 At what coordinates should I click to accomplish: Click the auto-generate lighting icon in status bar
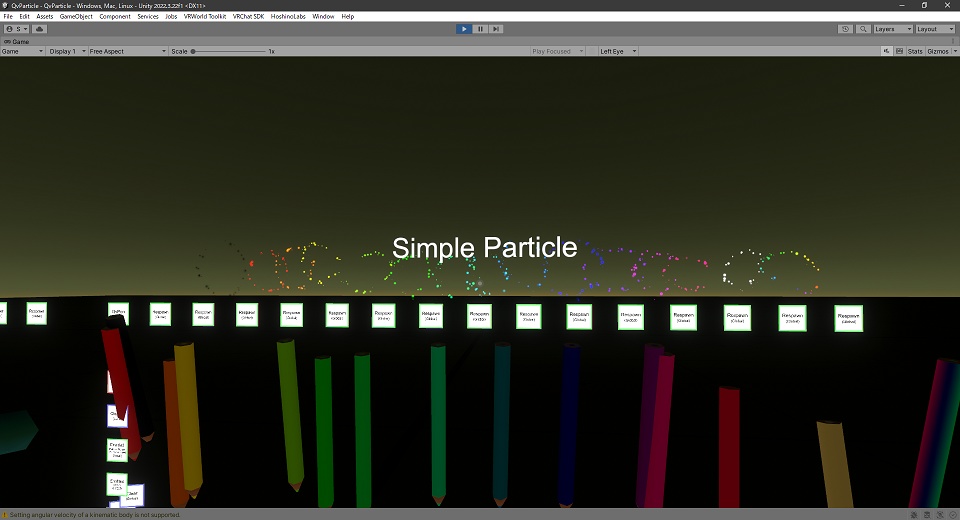click(940, 515)
